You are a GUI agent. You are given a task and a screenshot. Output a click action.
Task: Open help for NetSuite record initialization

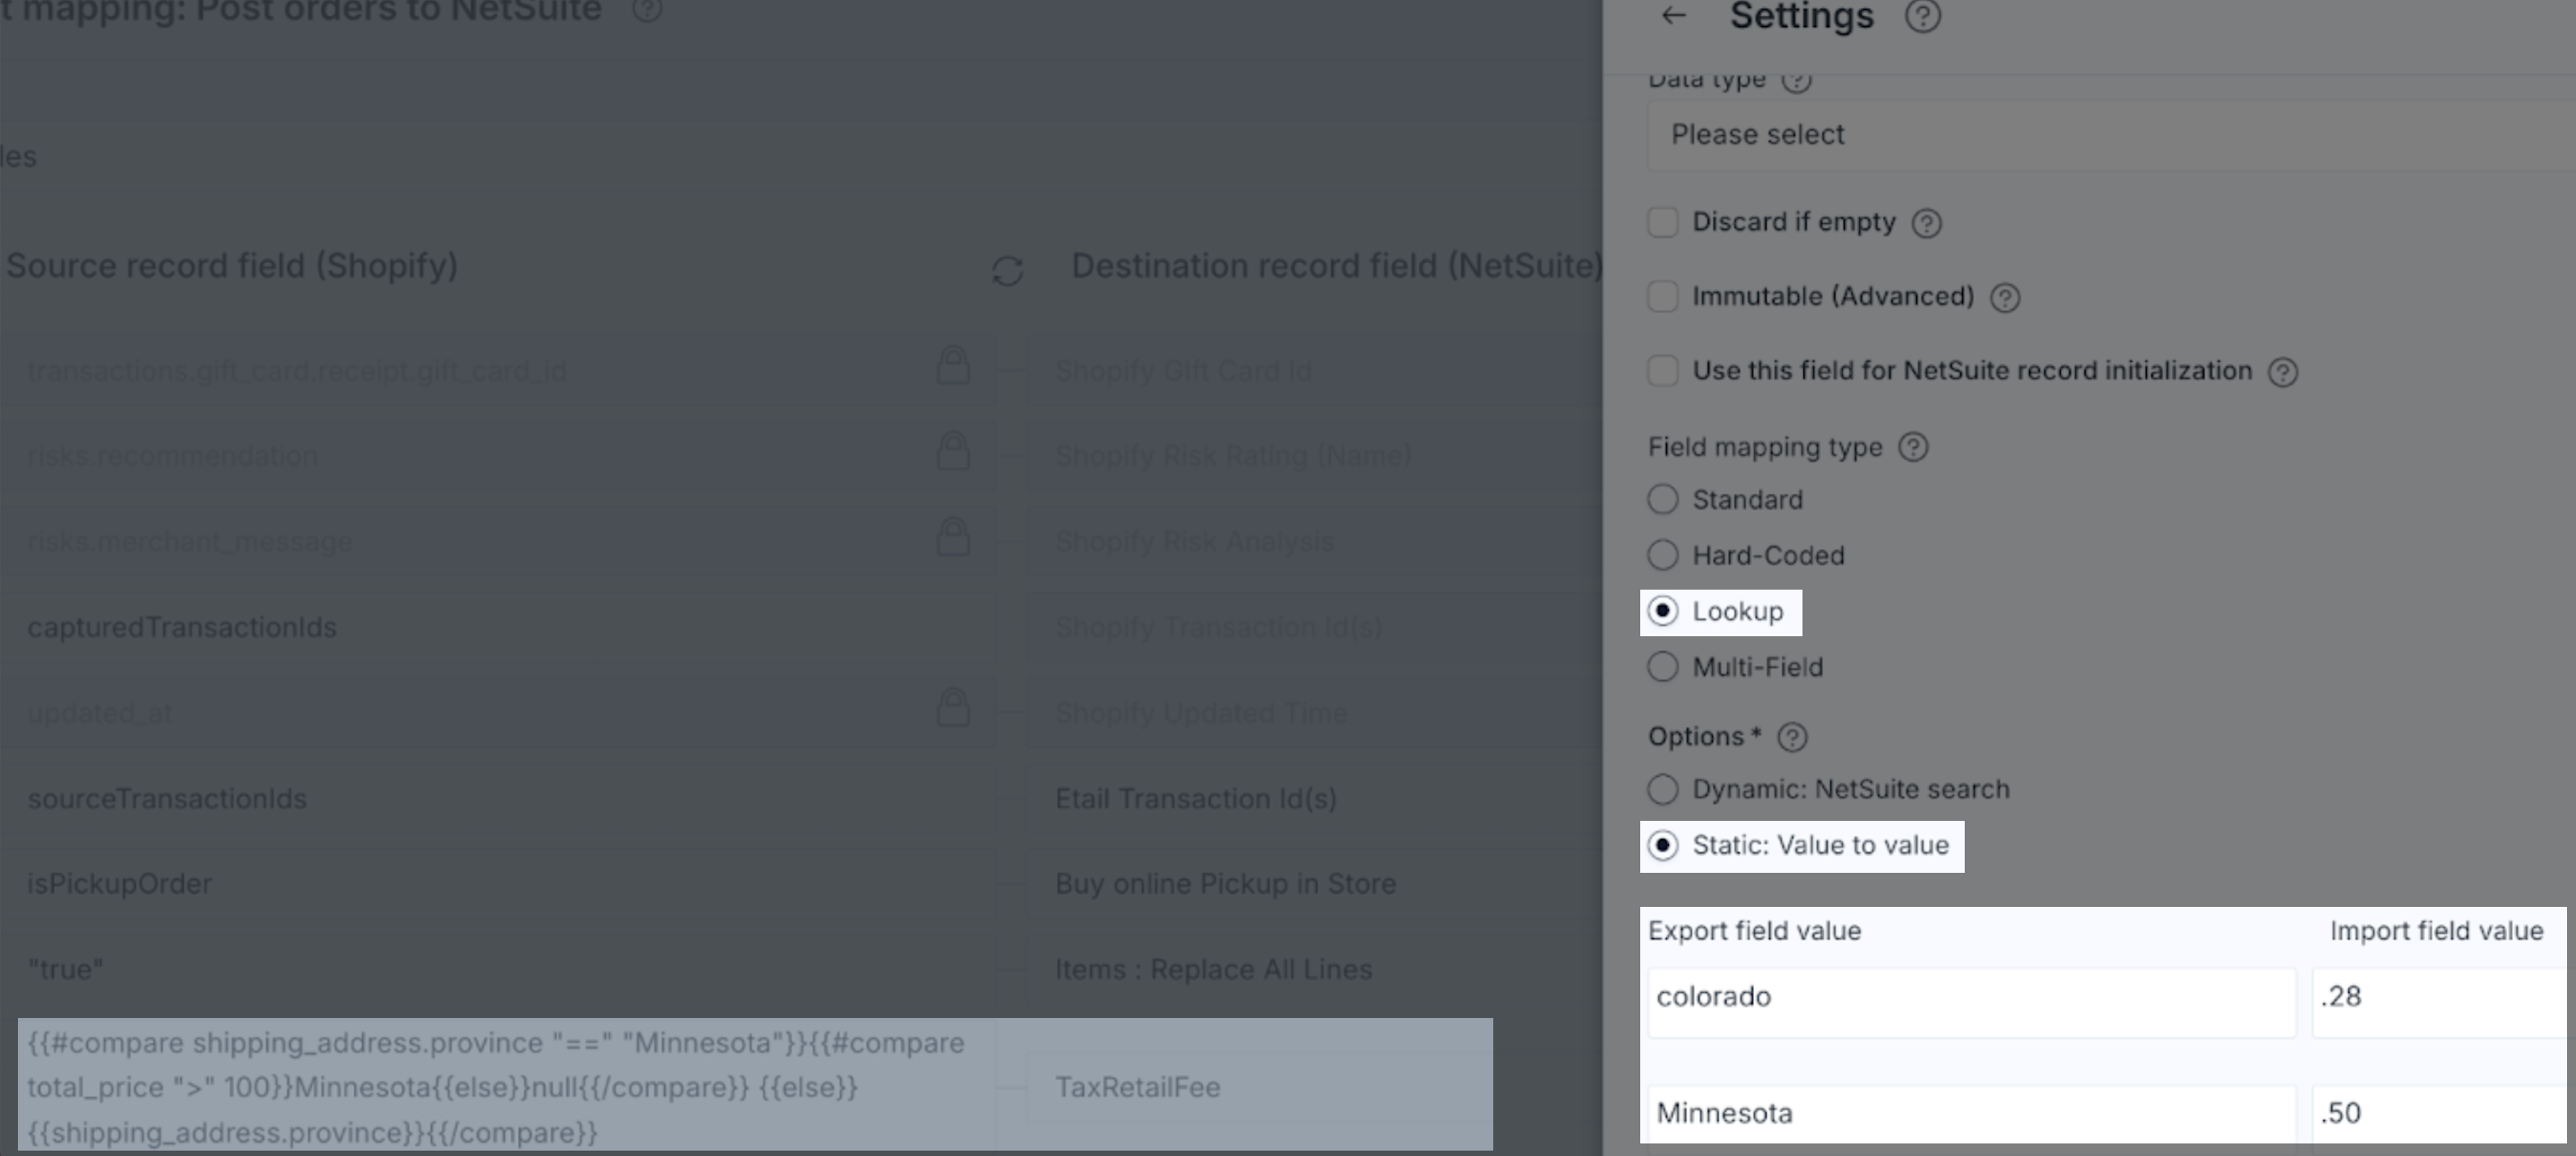(2282, 372)
